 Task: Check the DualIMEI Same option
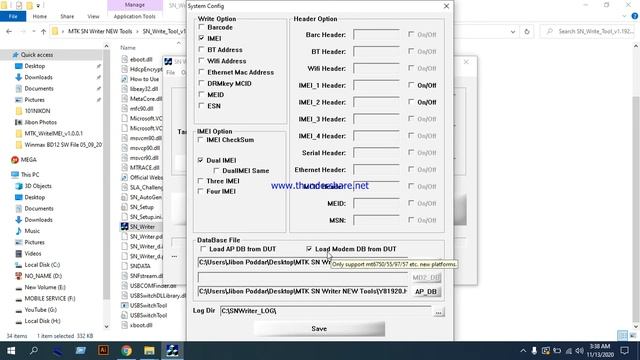click(216, 171)
